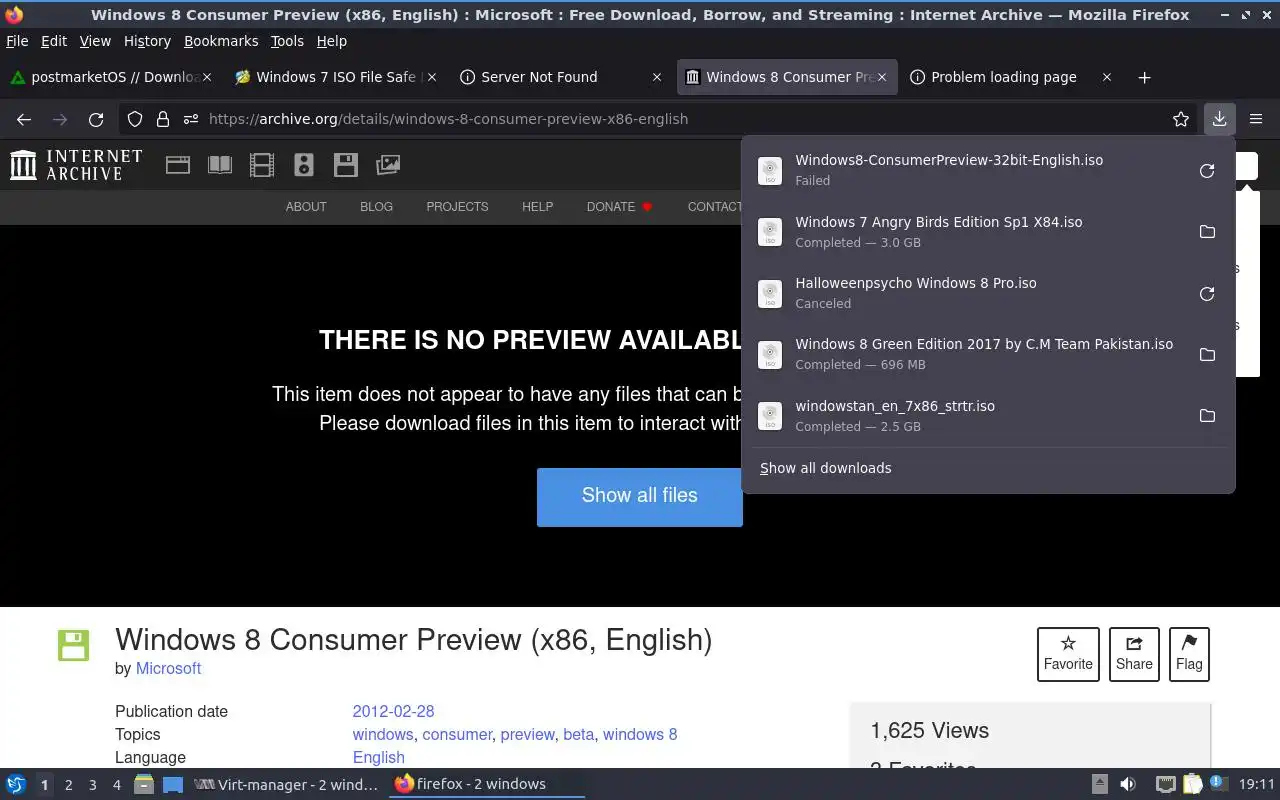Open the clock showing 19:11

click(1257, 785)
